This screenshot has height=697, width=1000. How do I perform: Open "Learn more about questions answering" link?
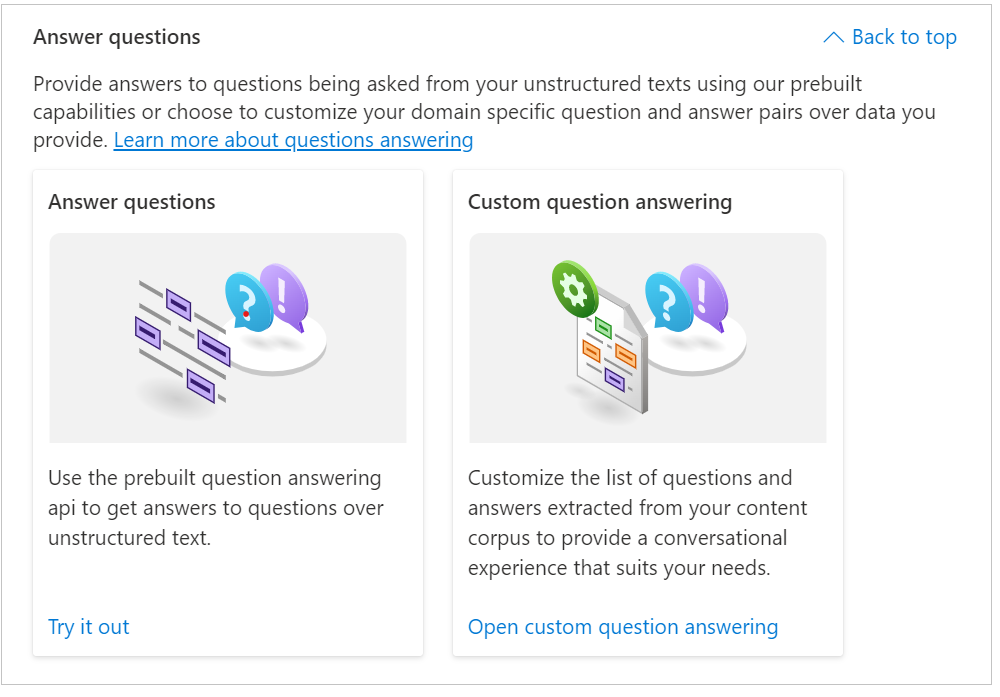point(293,140)
